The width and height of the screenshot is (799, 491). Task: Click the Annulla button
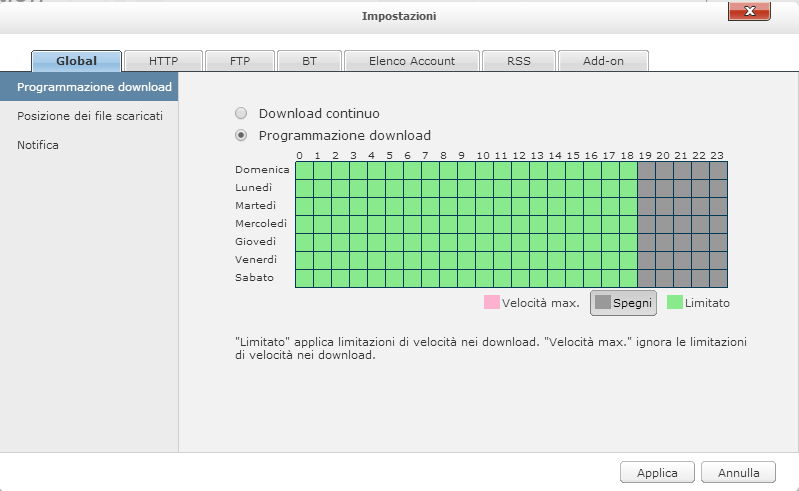point(738,473)
